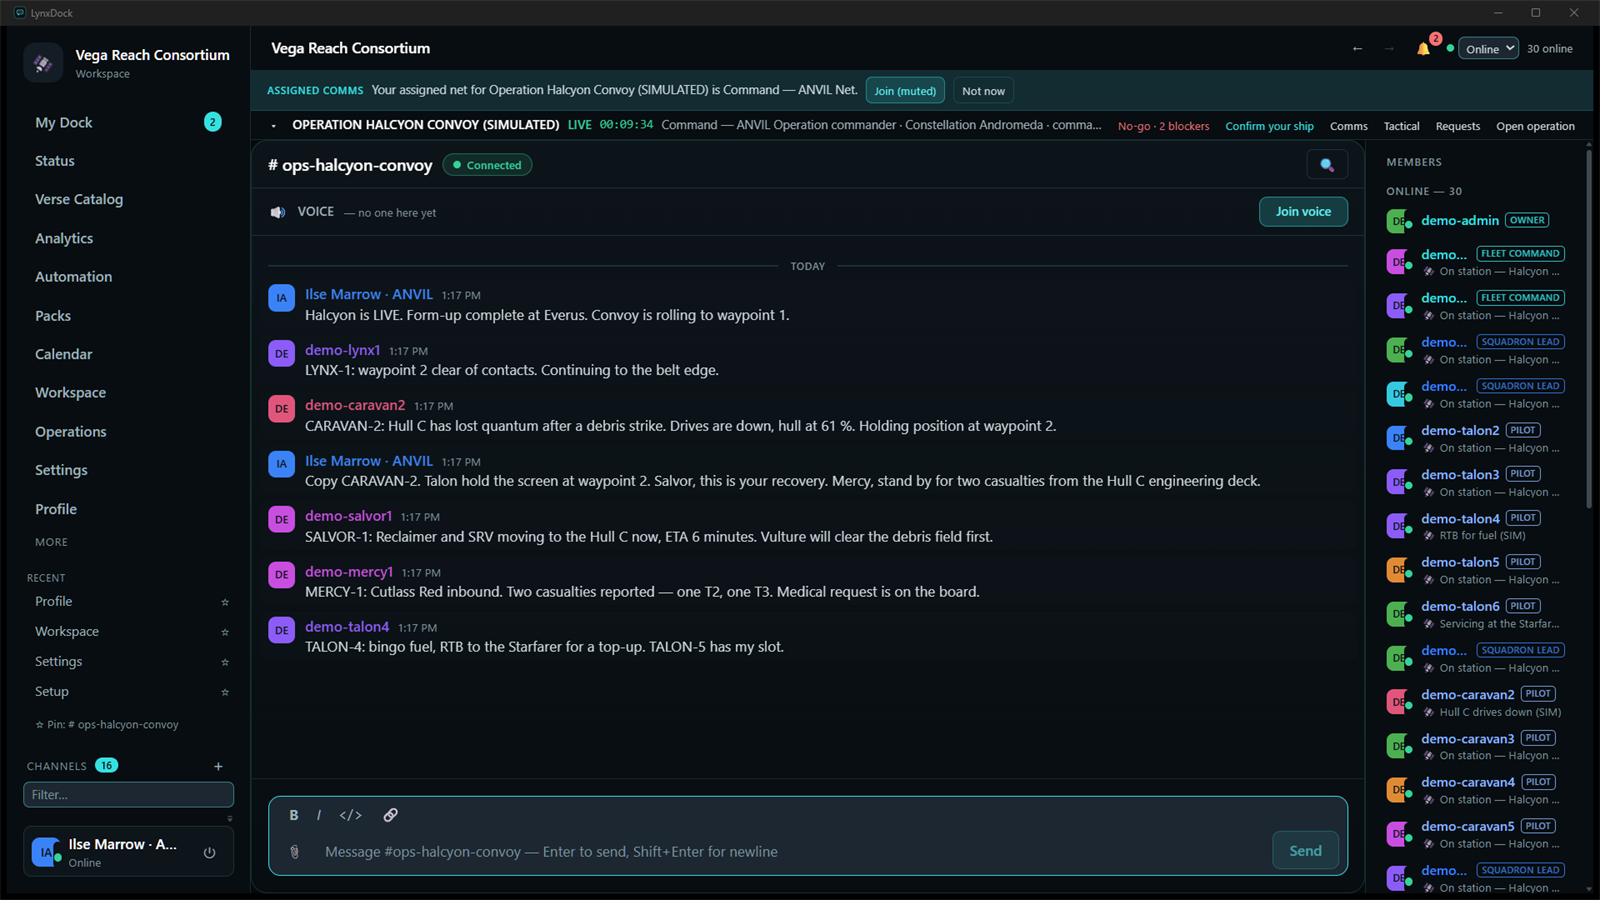The width and height of the screenshot is (1600, 900).
Task: Go forward with the right arrow
Action: (1389, 49)
